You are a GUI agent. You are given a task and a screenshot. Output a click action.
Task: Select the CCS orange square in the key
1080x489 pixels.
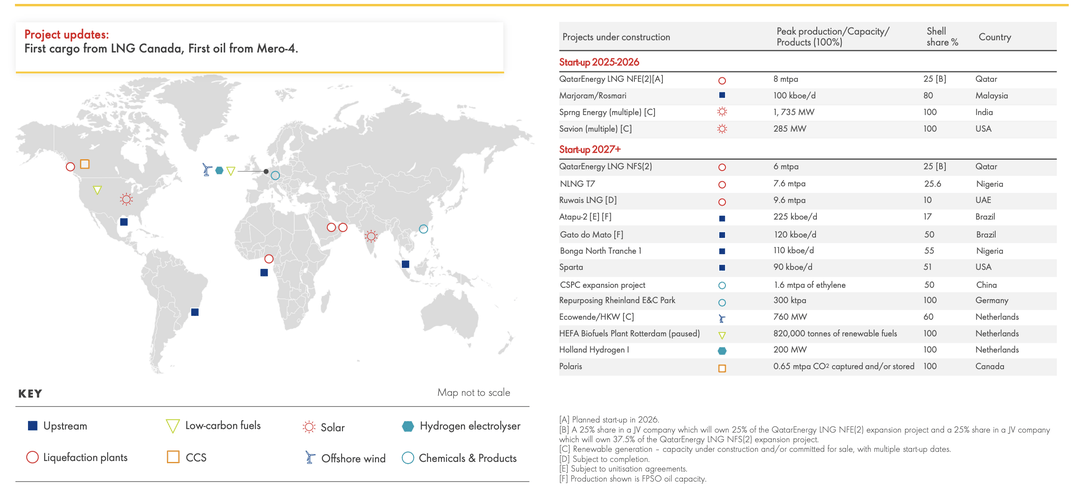pyautogui.click(x=173, y=457)
